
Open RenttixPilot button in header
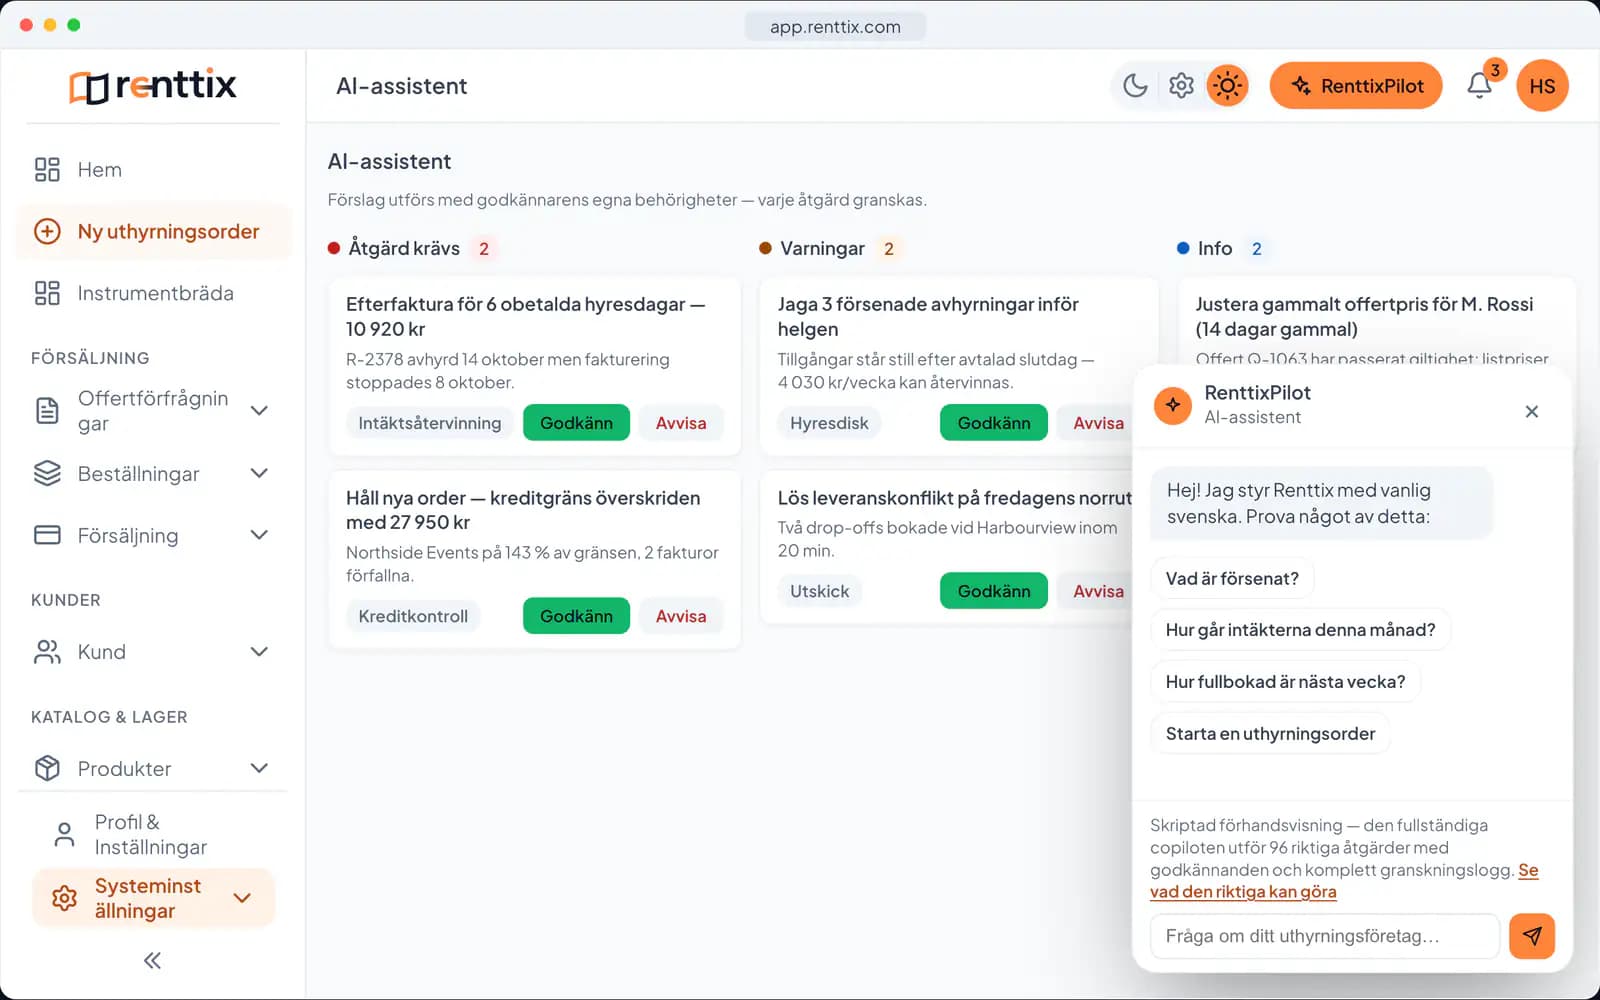pyautogui.click(x=1356, y=86)
